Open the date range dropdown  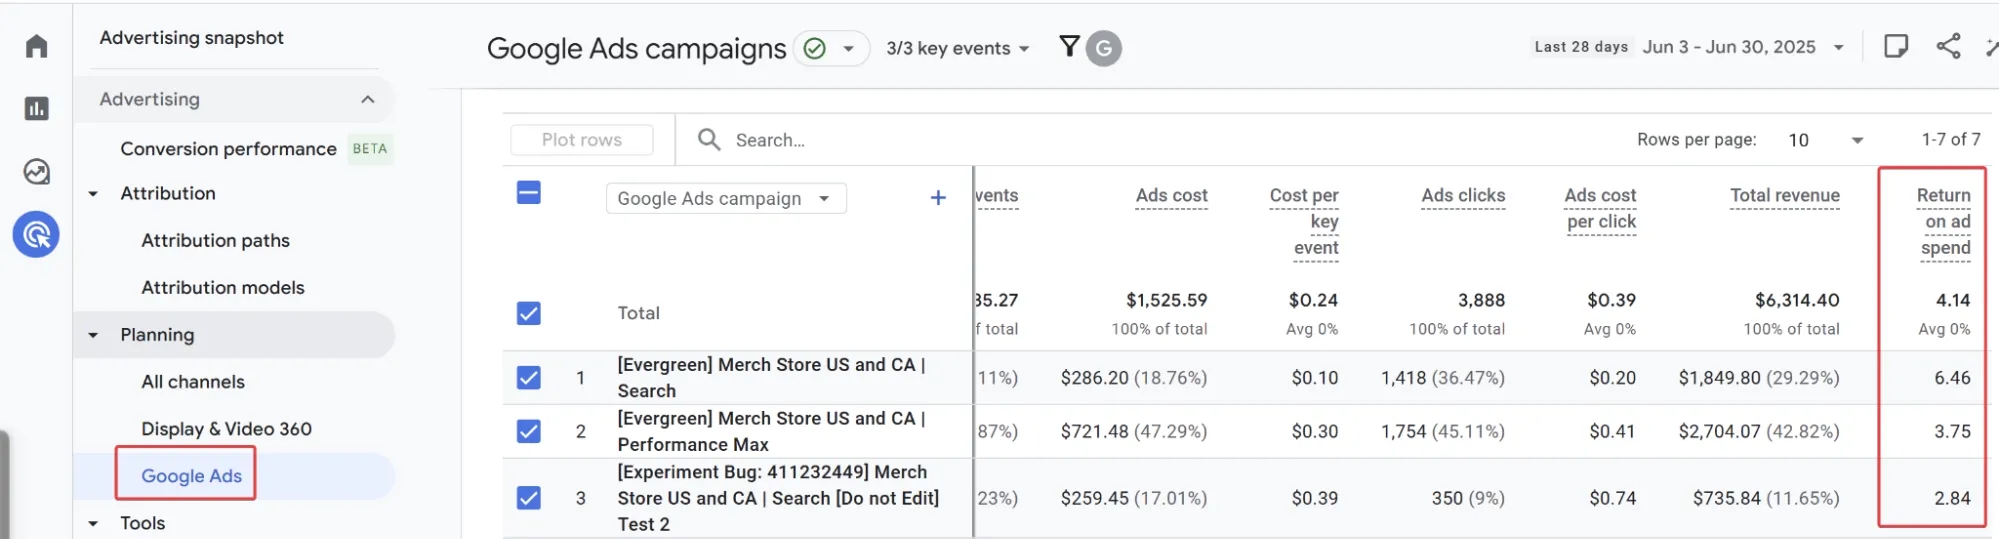(x=1743, y=47)
